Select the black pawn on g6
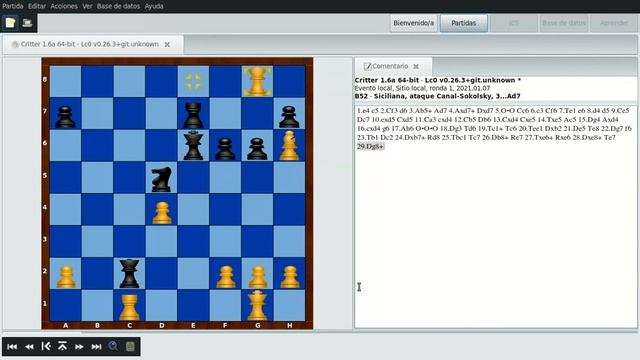Image resolution: width=640 pixels, height=360 pixels. (257, 149)
